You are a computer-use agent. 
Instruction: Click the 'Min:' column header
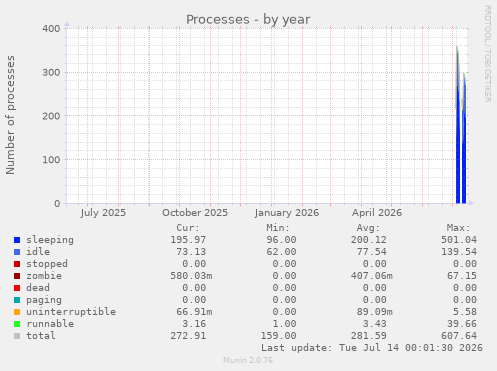click(x=278, y=228)
